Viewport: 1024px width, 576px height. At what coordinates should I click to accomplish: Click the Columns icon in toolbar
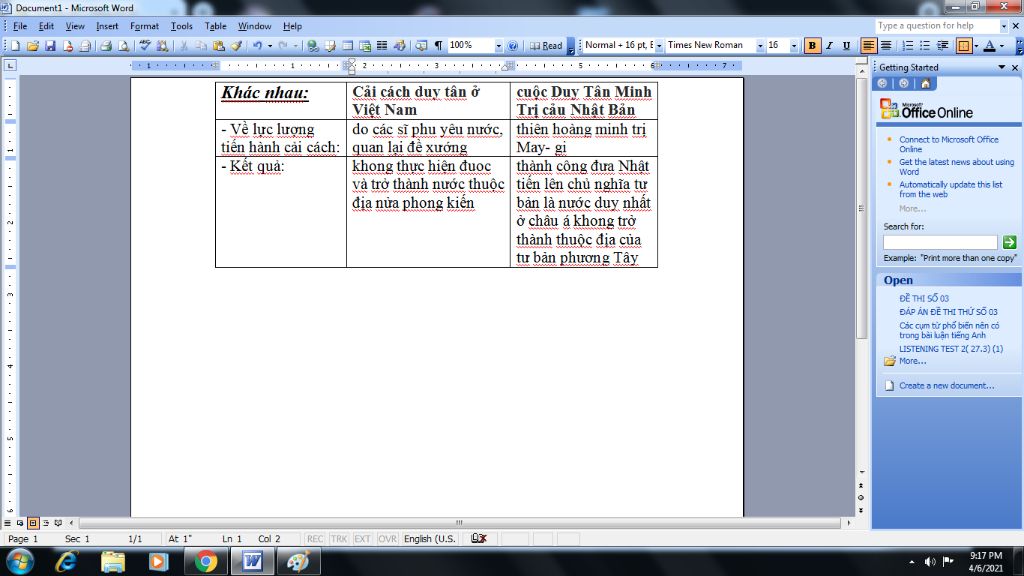tap(382, 46)
